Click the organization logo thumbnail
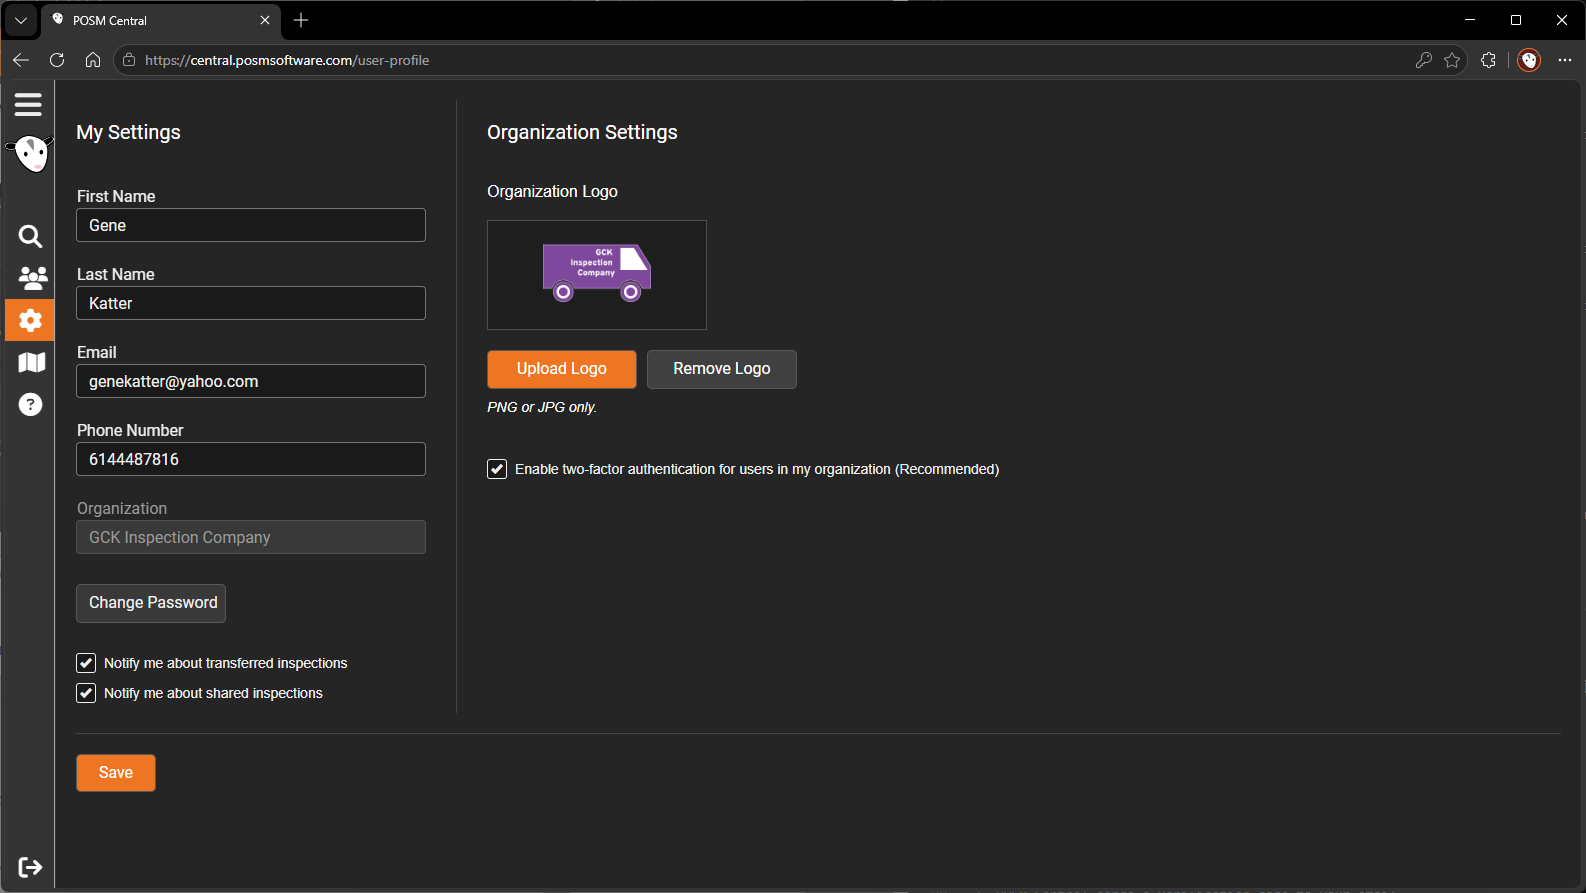Viewport: 1586px width, 893px height. click(597, 275)
